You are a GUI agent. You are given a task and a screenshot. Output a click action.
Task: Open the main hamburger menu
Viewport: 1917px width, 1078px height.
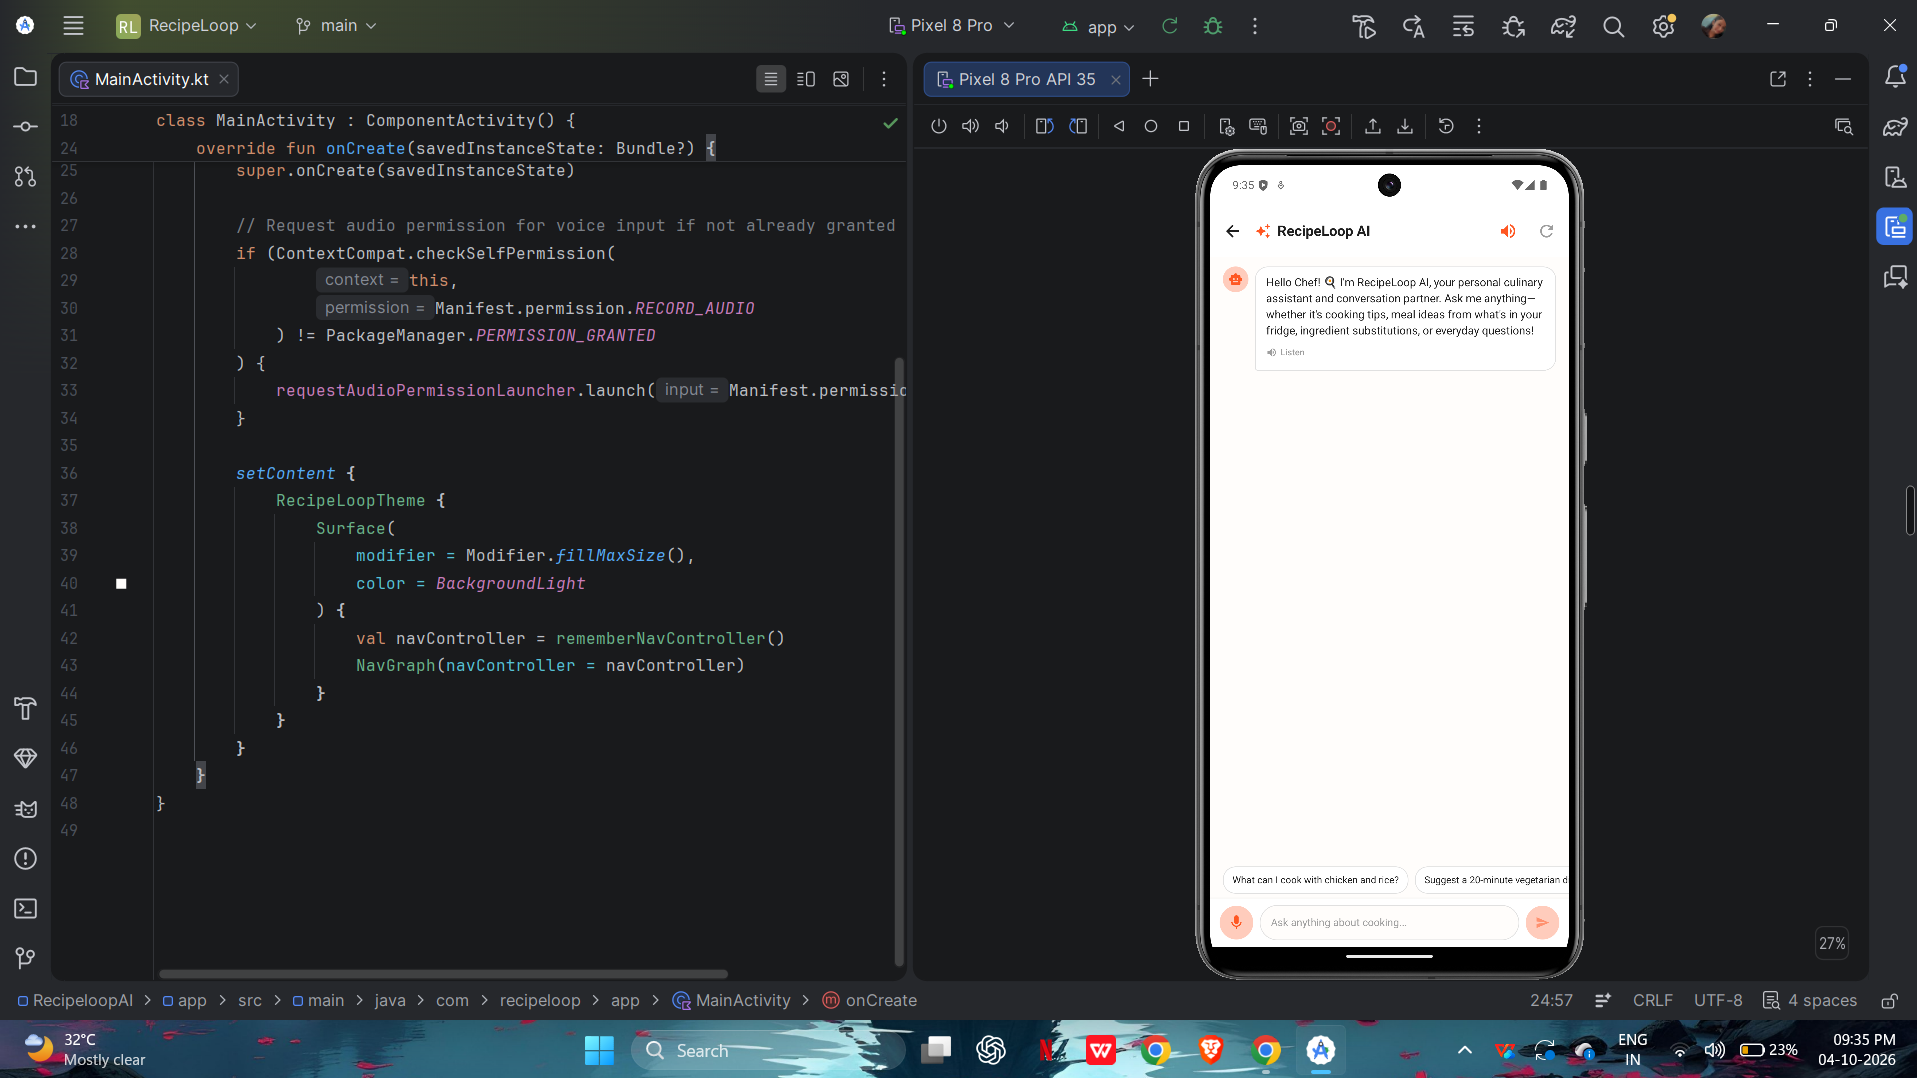point(73,26)
